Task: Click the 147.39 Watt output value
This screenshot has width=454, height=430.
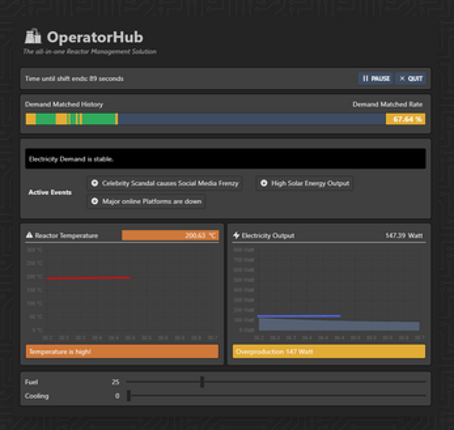Action: point(404,236)
